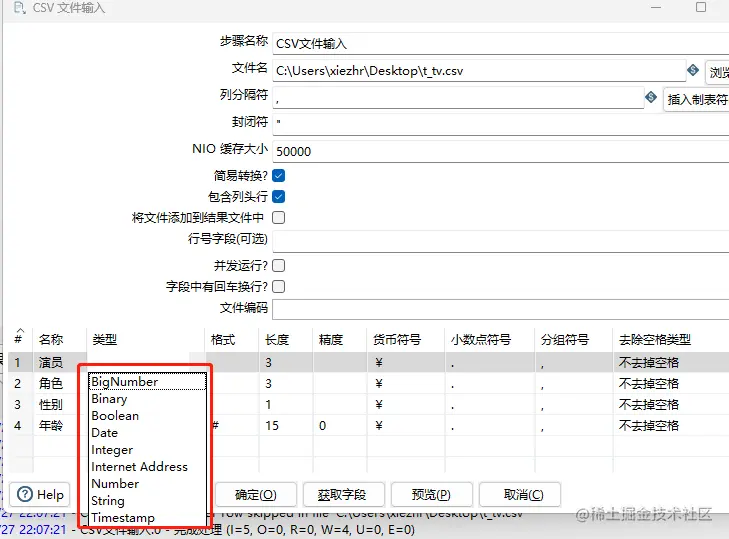Click the 取消(C) button

(519, 494)
